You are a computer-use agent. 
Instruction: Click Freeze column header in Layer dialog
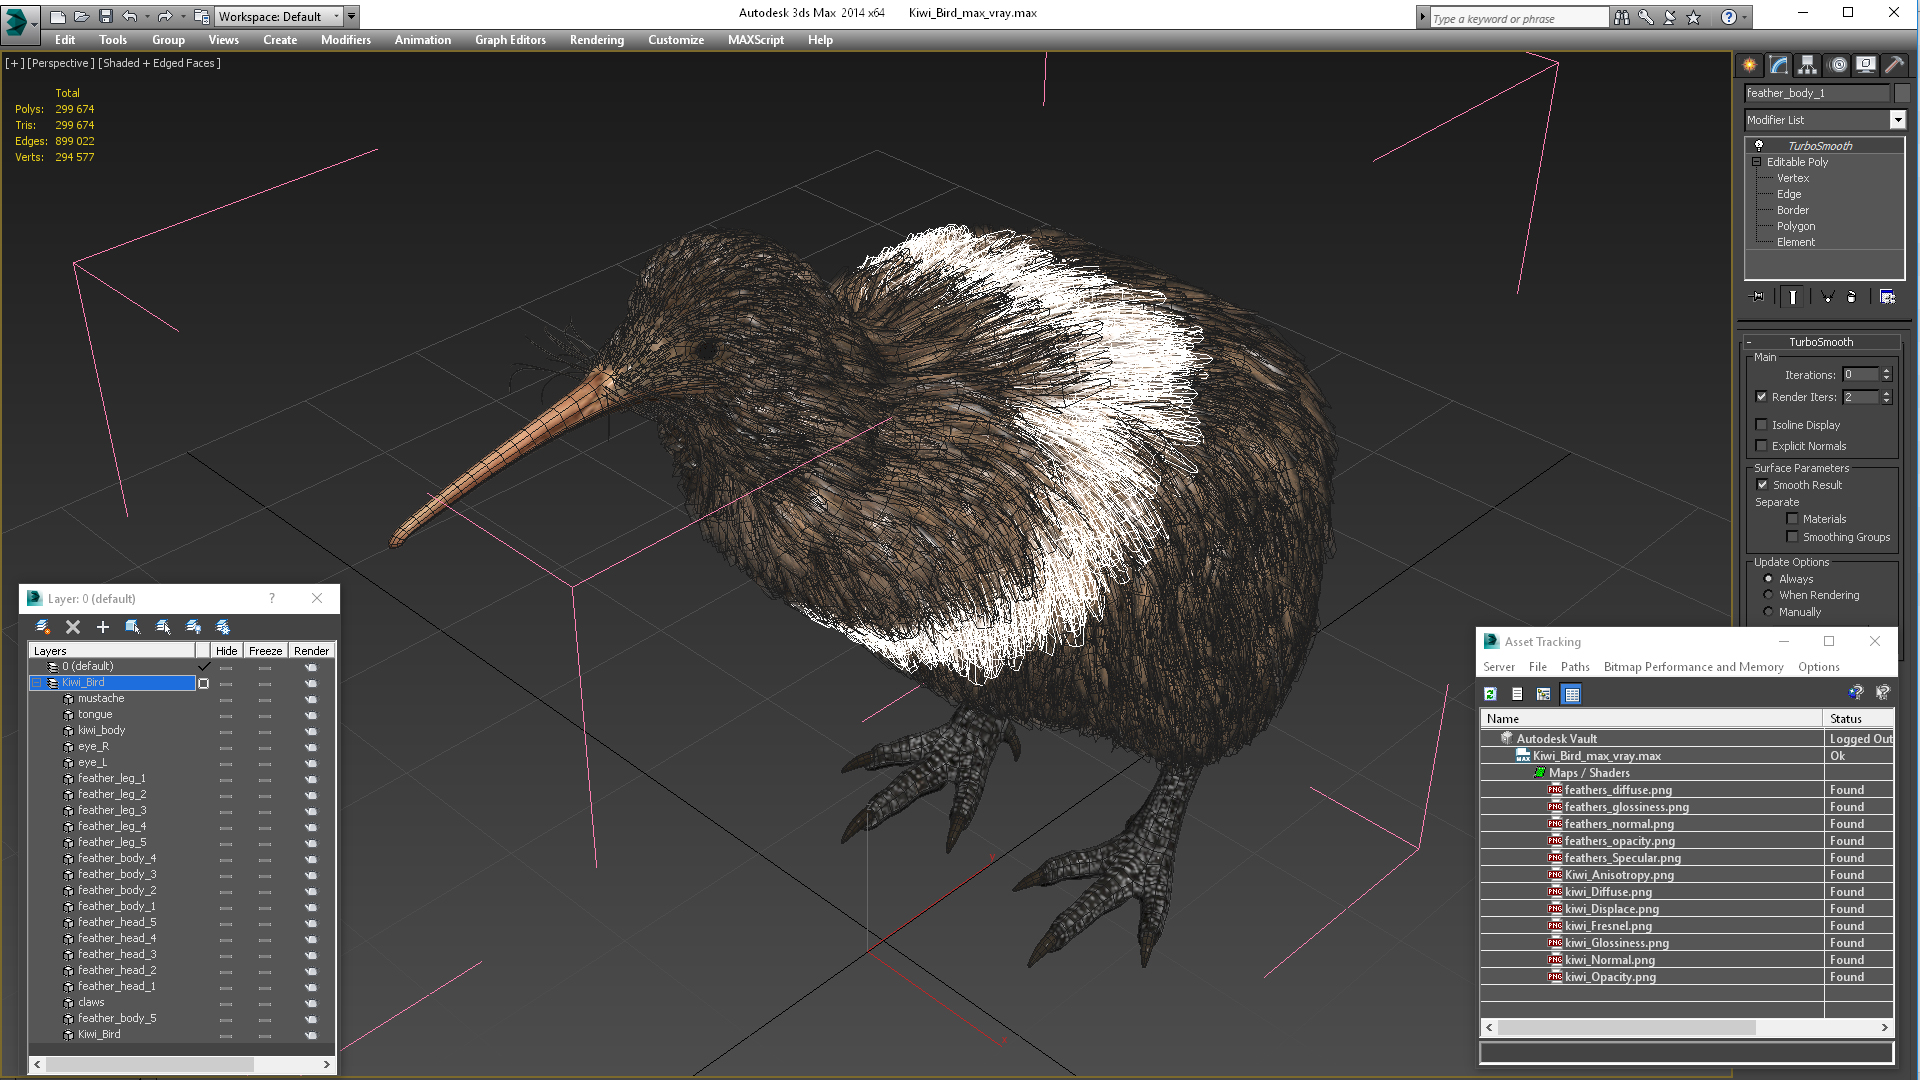tap(265, 651)
